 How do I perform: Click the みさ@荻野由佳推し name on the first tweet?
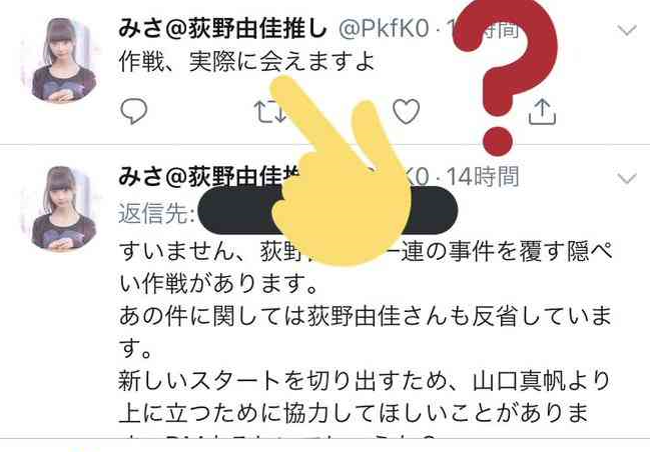coord(223,29)
